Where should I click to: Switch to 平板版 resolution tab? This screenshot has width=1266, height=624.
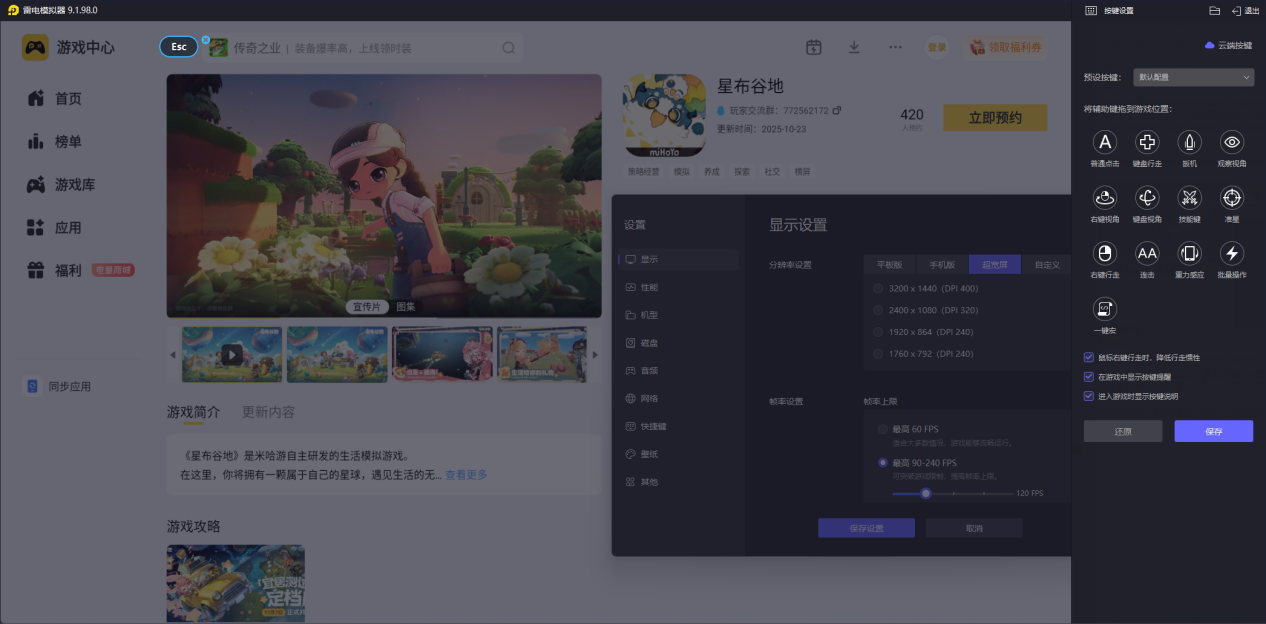pos(890,265)
